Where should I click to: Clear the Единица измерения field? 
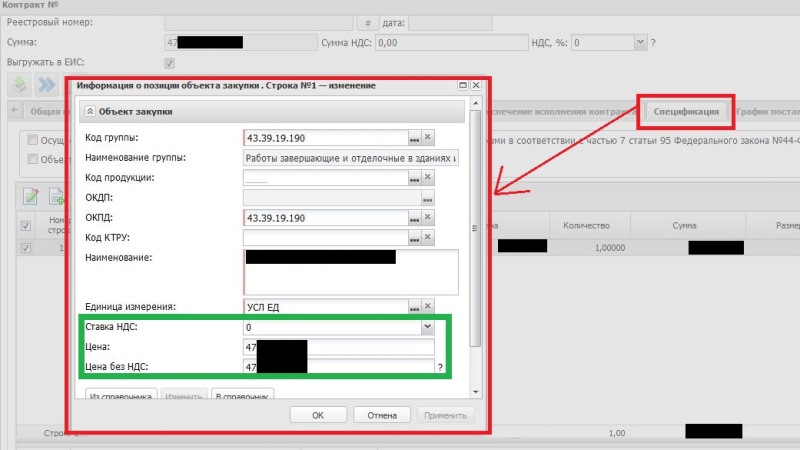click(428, 307)
